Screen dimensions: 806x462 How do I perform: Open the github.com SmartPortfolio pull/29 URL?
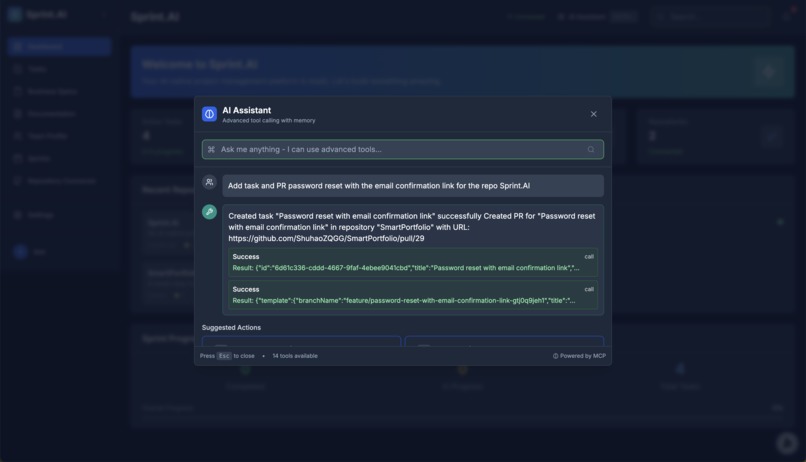pos(326,238)
